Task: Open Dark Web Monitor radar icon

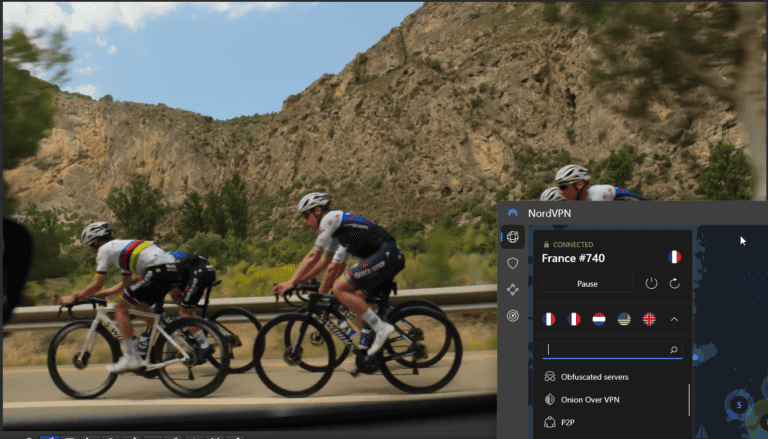Action: tap(512, 316)
